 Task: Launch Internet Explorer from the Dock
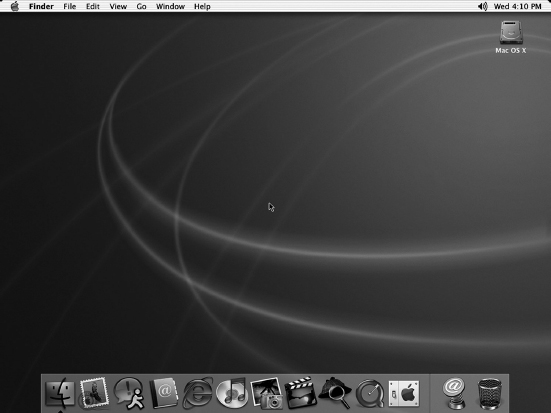click(197, 393)
